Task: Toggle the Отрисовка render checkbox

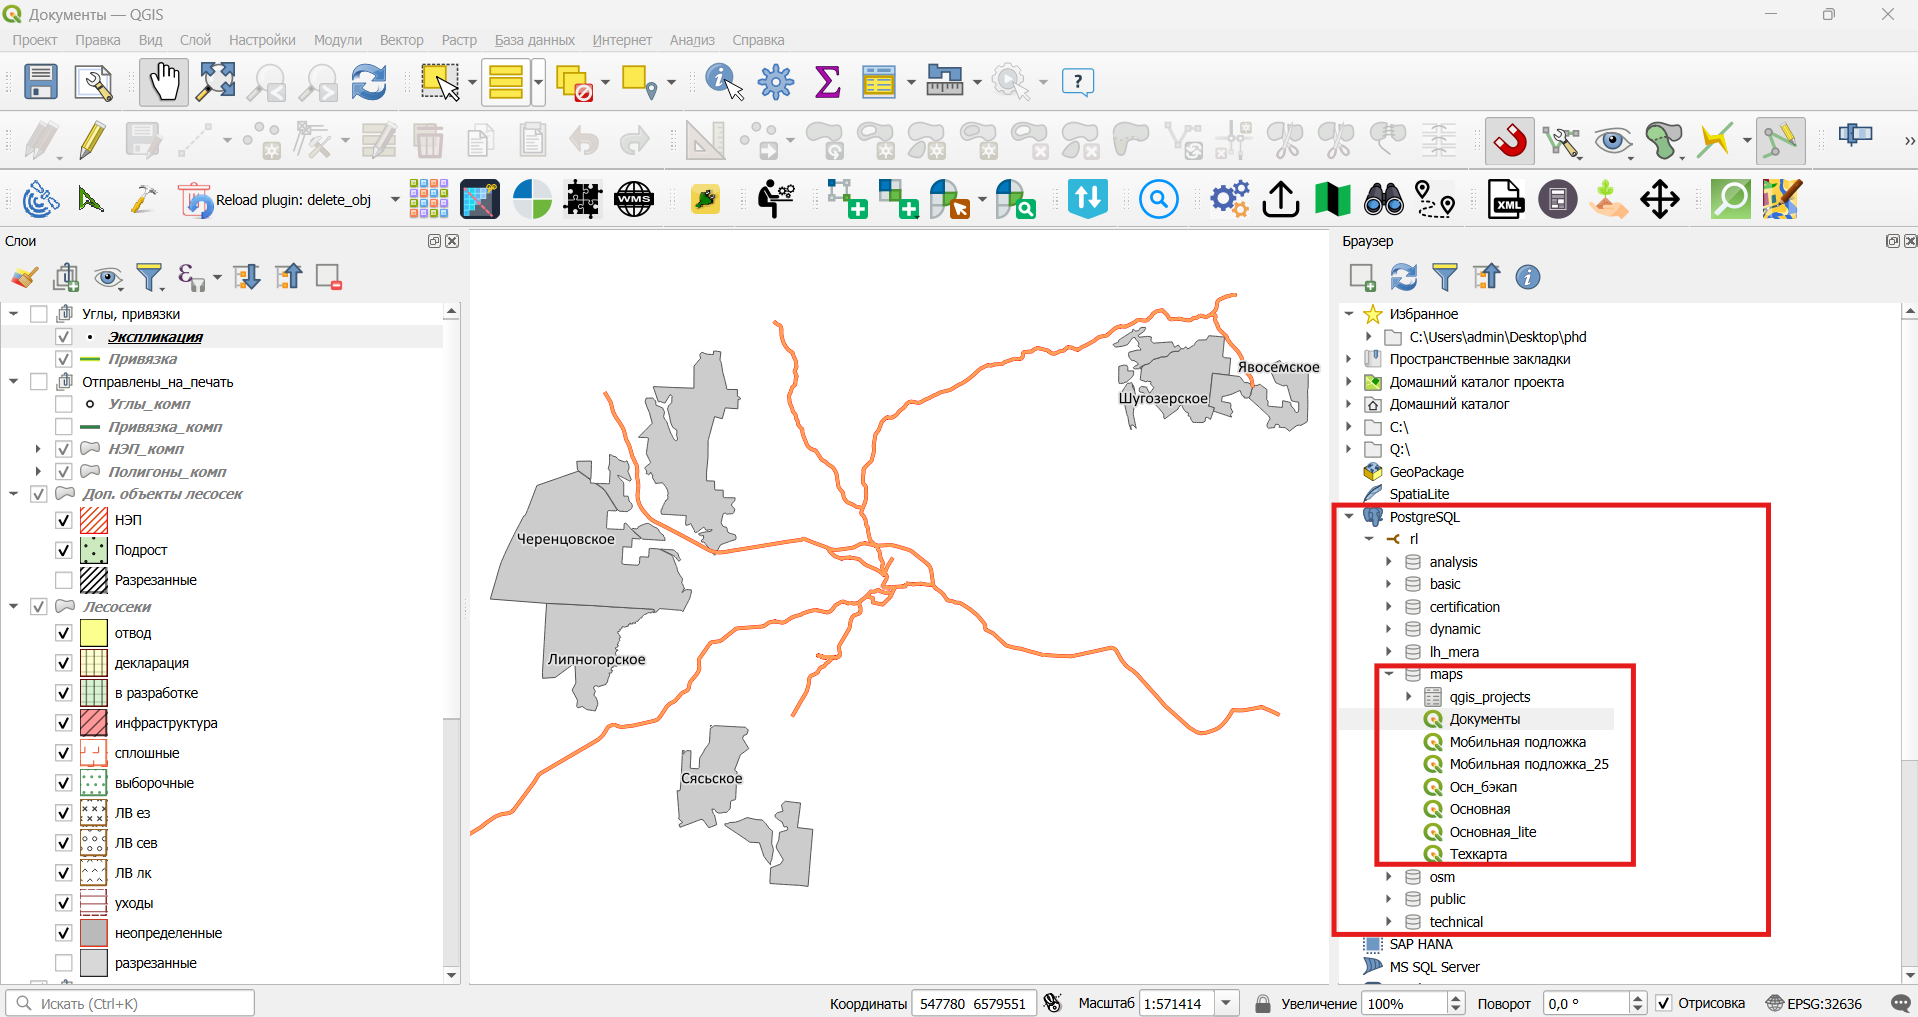Action: click(1664, 1003)
